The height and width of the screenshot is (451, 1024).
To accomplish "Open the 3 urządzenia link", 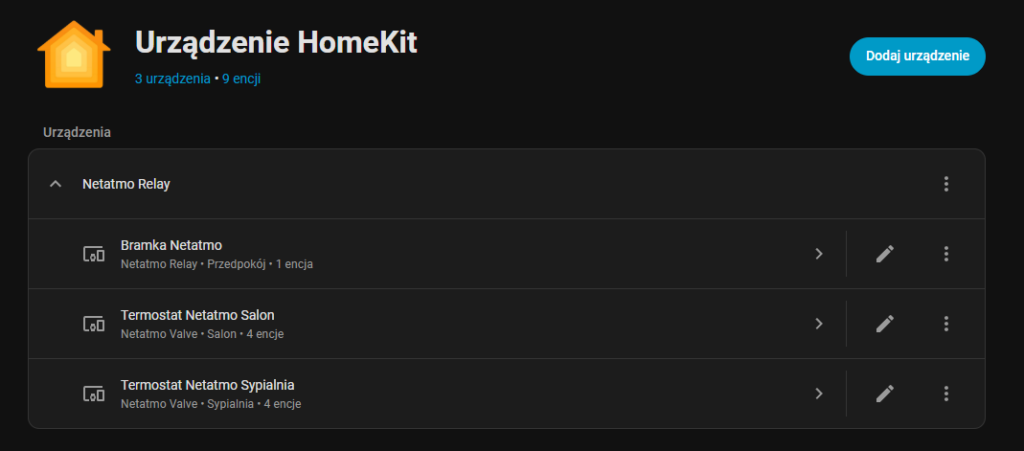I will coord(172,78).
